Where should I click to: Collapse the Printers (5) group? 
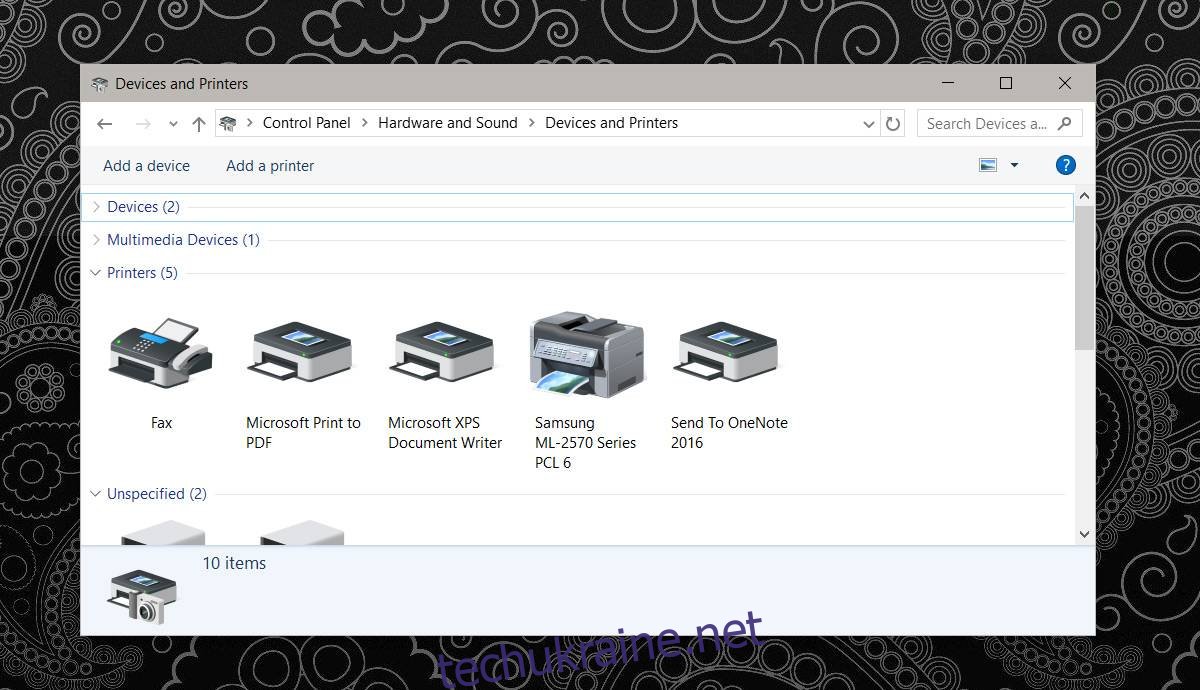[96, 273]
